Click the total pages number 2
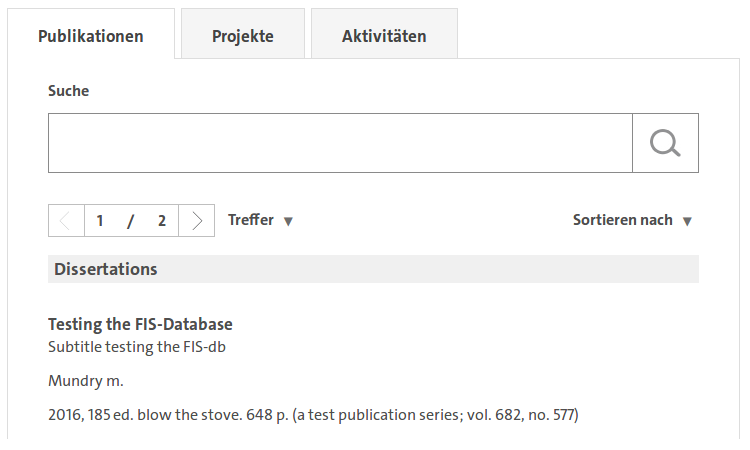This screenshot has height=450, width=750. click(x=162, y=220)
